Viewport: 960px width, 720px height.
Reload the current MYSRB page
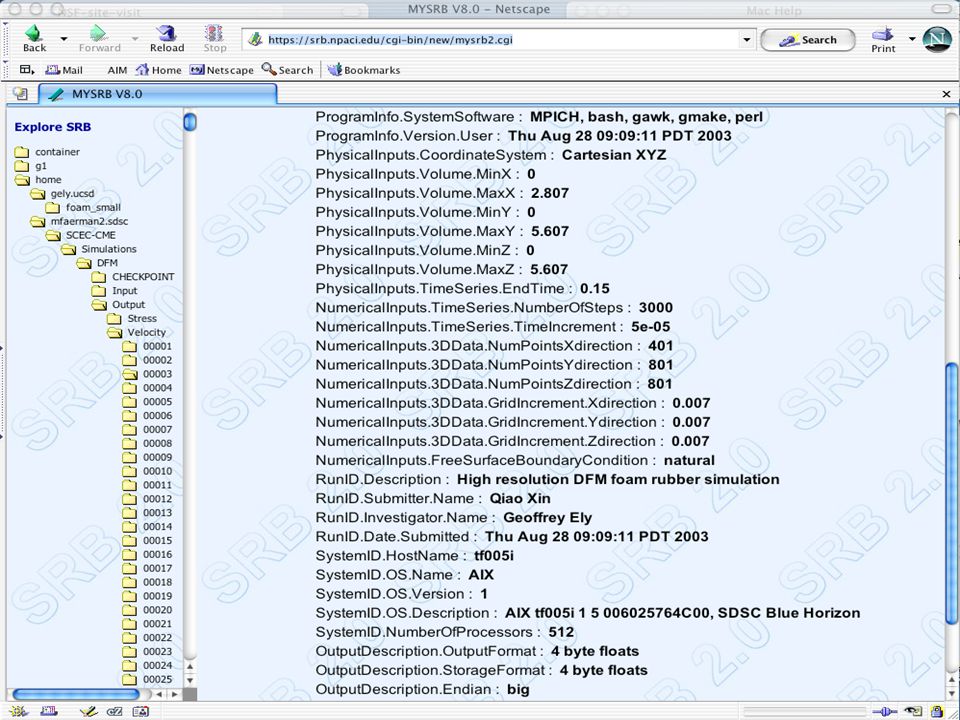pos(167,39)
